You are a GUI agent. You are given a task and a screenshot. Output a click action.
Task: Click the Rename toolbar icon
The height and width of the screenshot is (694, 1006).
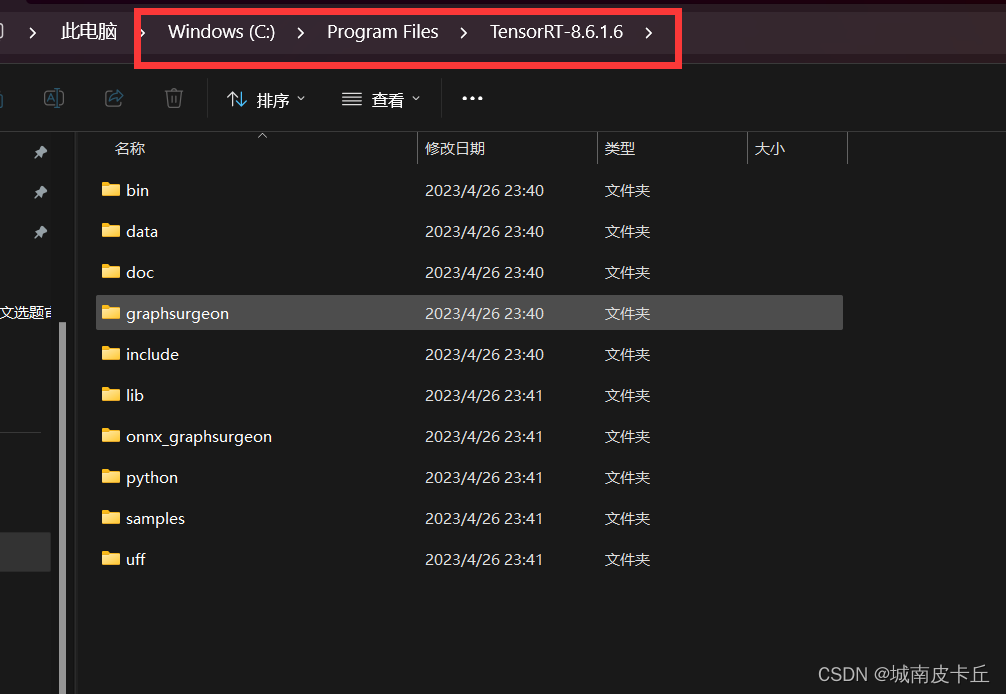tap(54, 98)
